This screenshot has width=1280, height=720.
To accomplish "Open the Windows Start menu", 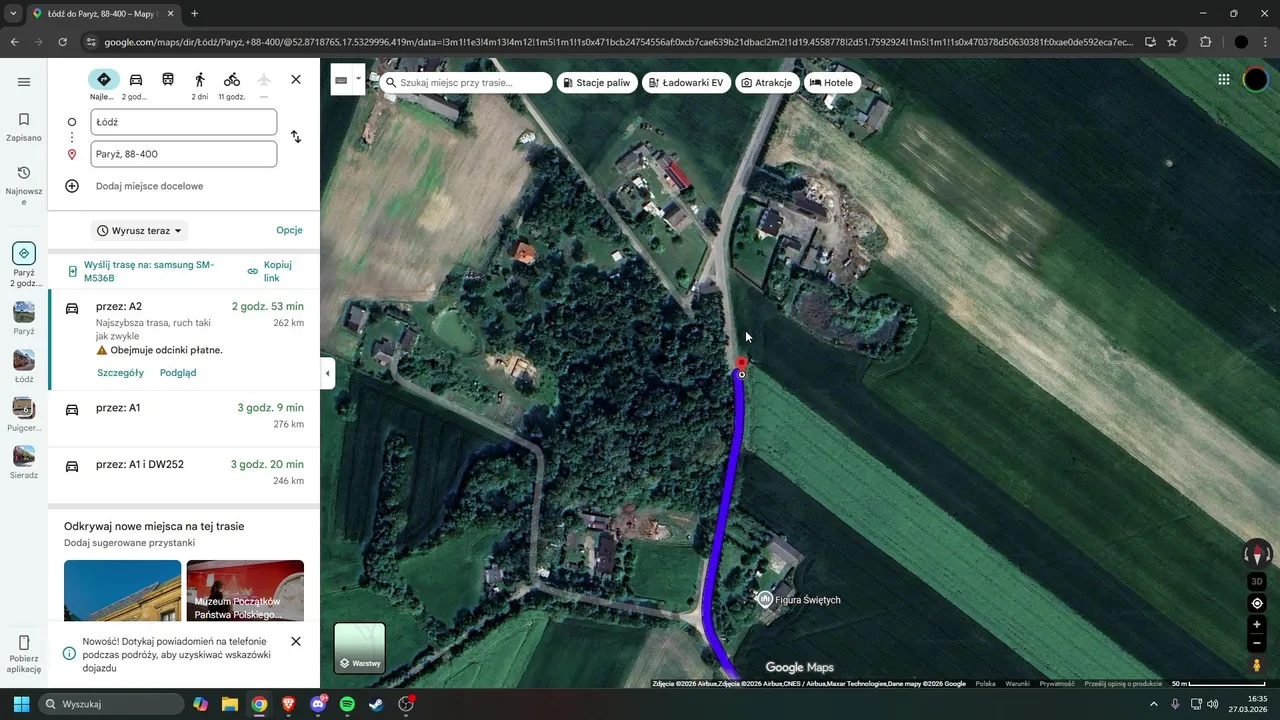I will [21, 704].
